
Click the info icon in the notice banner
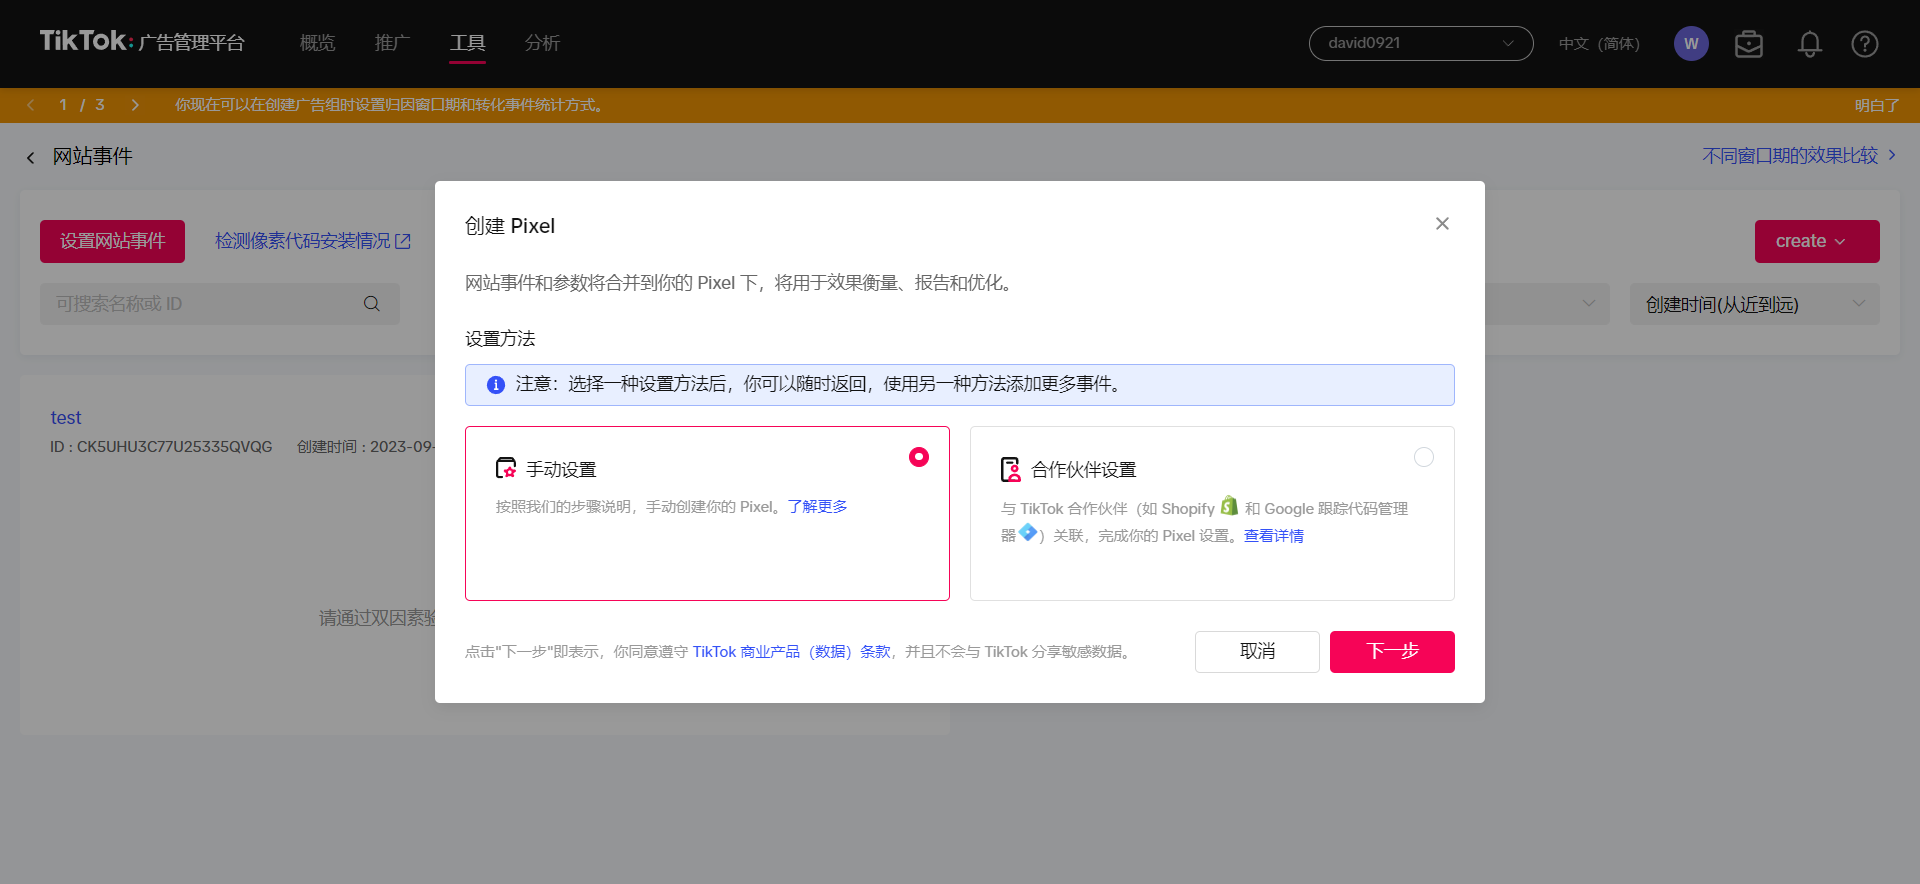click(x=495, y=385)
